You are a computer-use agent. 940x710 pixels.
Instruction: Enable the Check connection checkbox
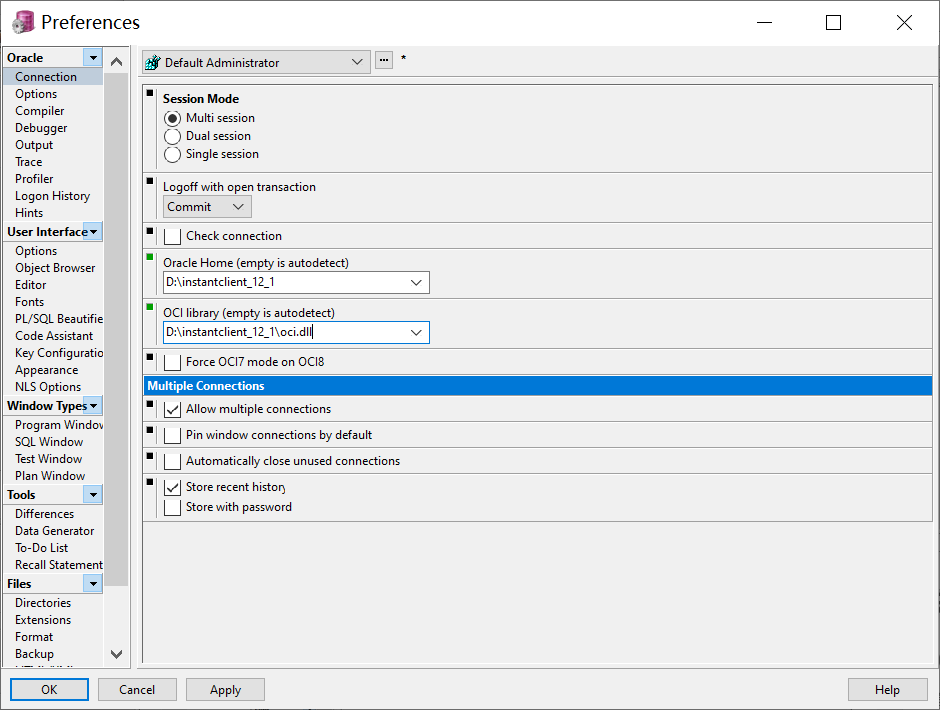tap(172, 236)
